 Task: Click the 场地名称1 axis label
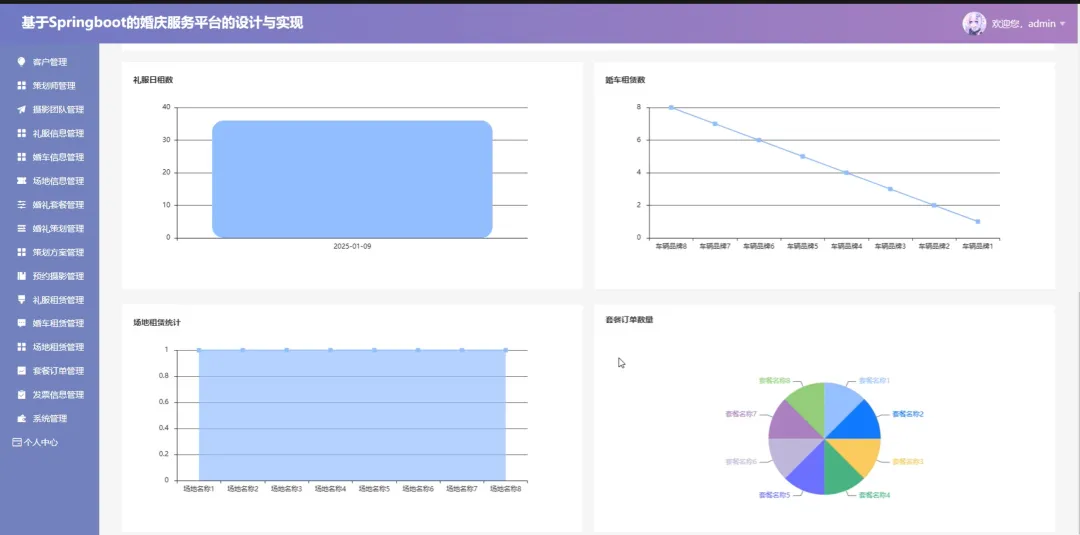198,489
